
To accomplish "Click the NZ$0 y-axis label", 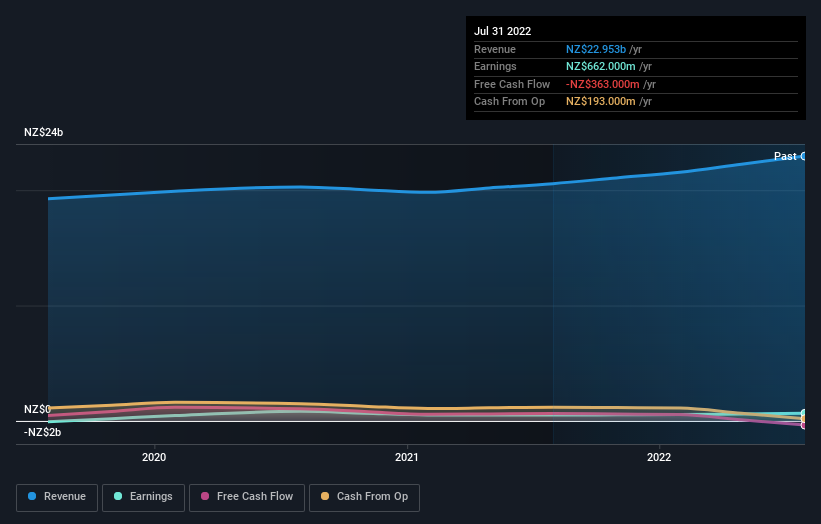I will point(37,409).
